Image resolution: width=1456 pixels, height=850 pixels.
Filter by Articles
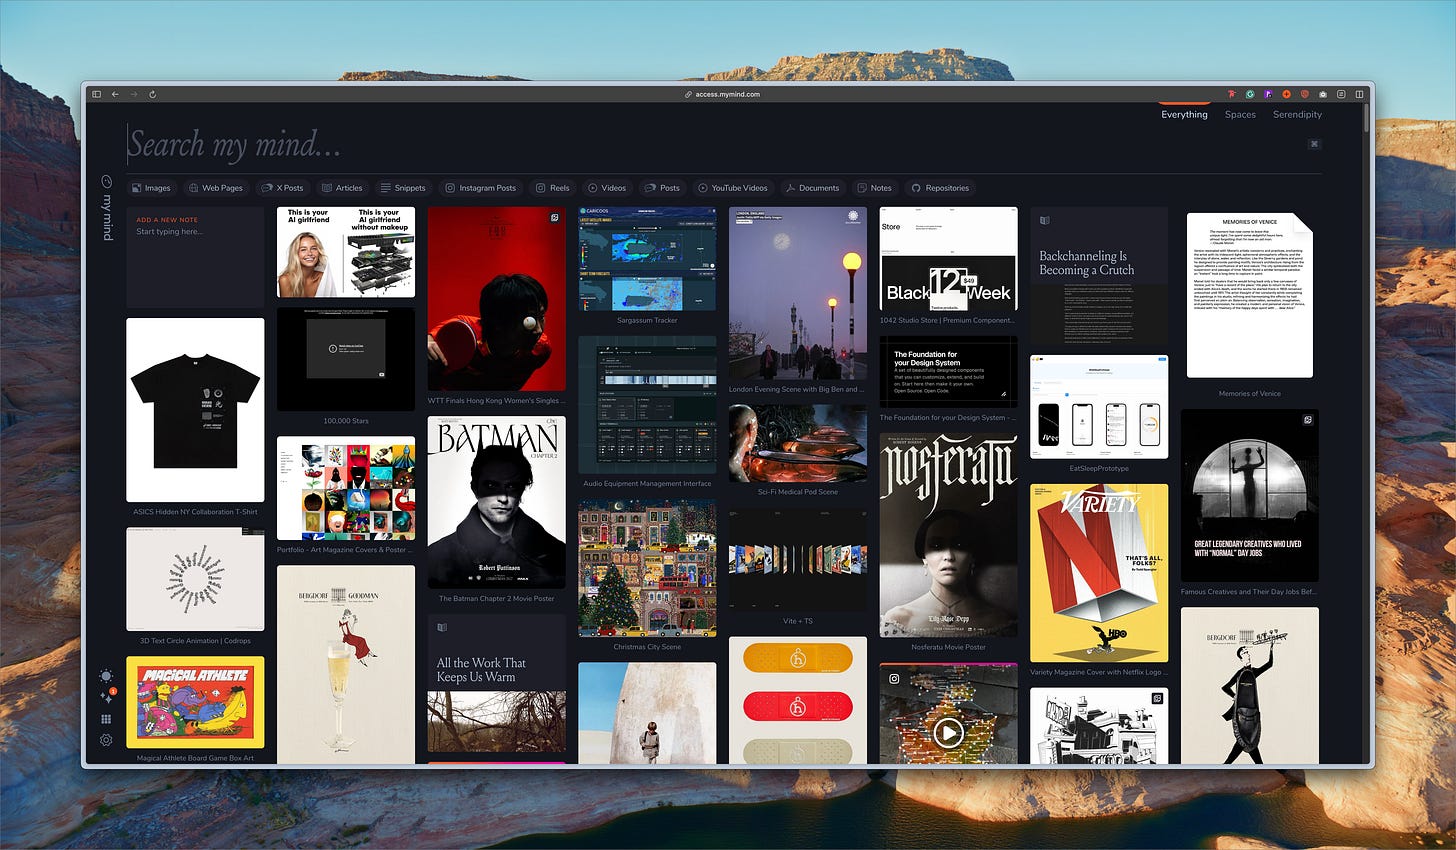tap(342, 188)
